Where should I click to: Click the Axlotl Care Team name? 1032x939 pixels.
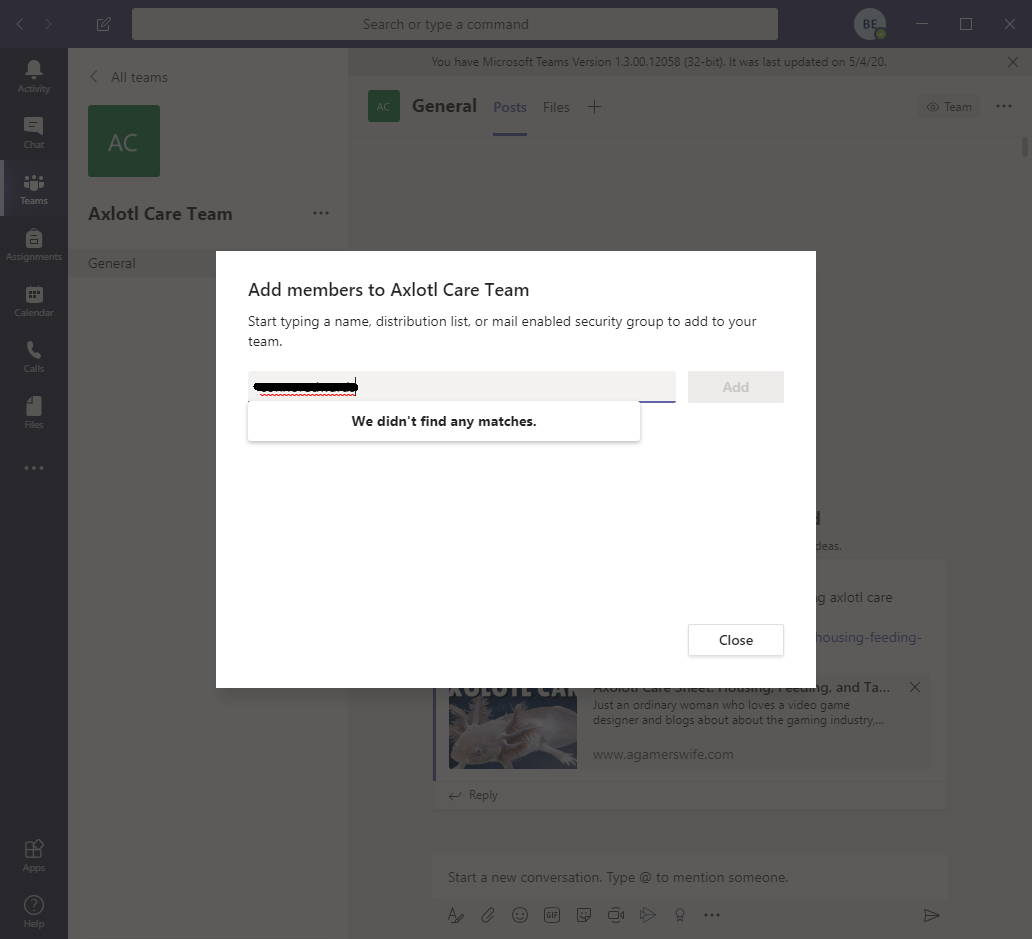[x=161, y=214]
